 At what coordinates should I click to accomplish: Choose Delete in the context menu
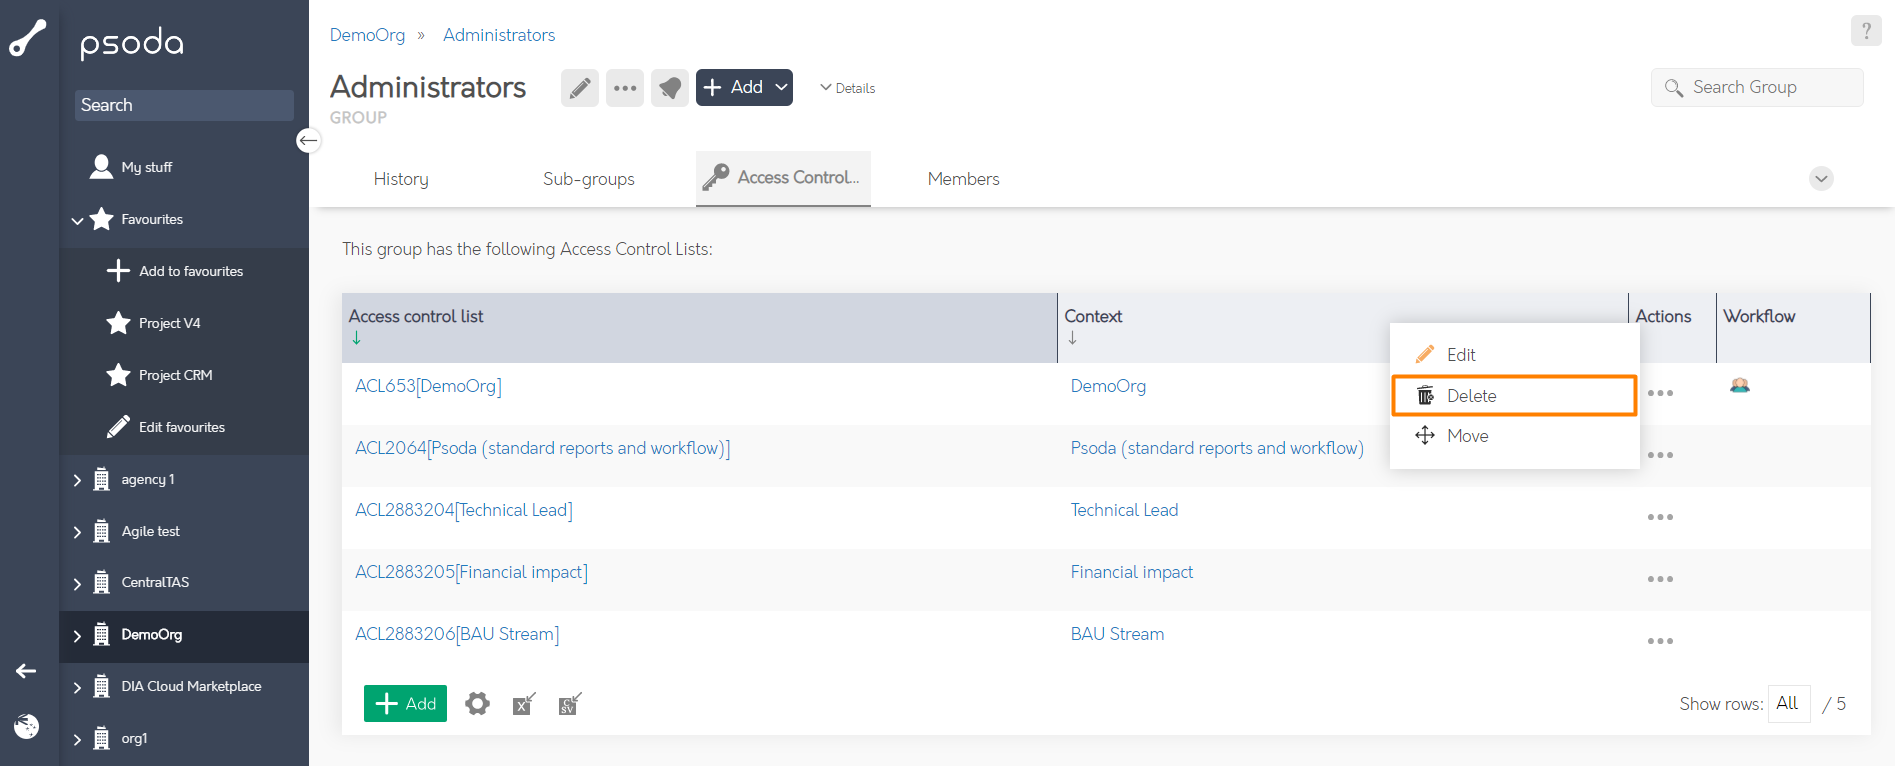click(1514, 395)
